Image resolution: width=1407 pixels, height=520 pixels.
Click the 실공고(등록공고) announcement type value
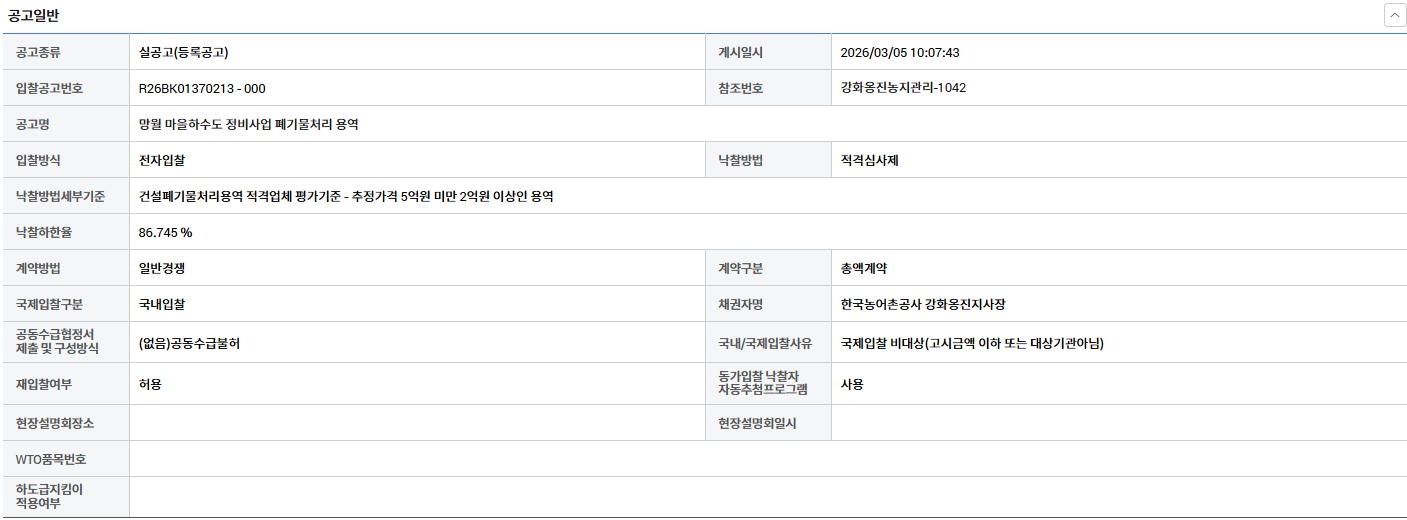(190, 52)
